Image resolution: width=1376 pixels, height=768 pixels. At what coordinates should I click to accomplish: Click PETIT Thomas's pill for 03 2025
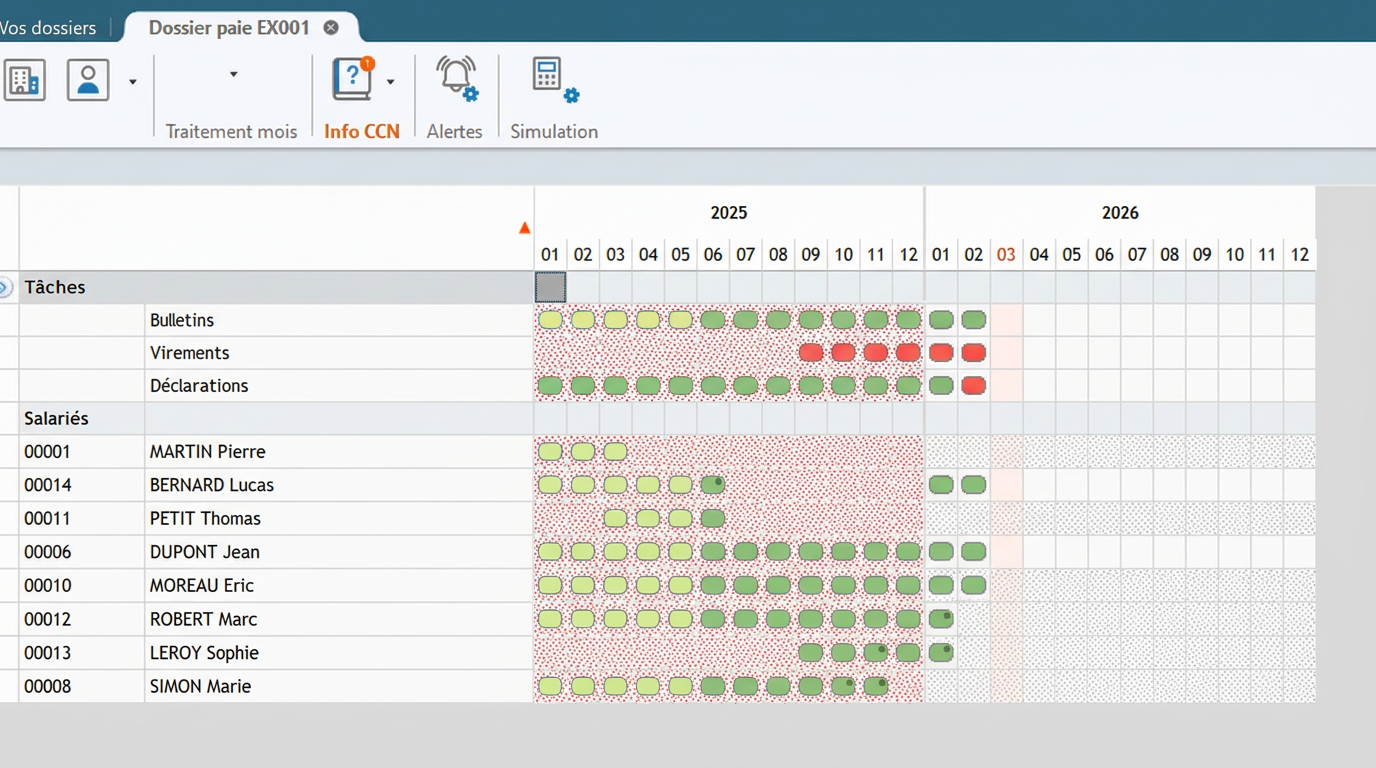click(615, 518)
